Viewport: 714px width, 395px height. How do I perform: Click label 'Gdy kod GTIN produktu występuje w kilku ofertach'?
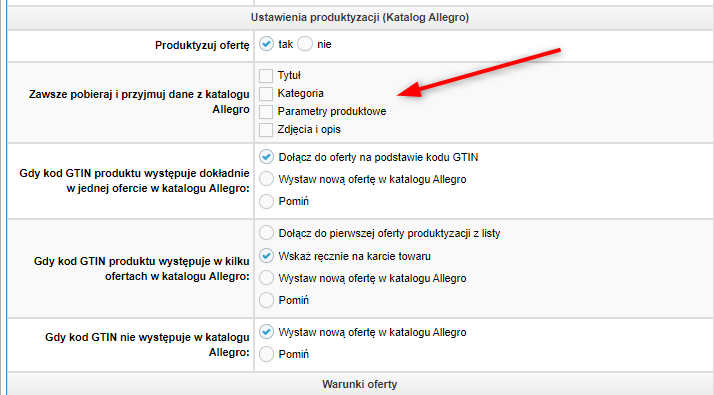(x=142, y=269)
